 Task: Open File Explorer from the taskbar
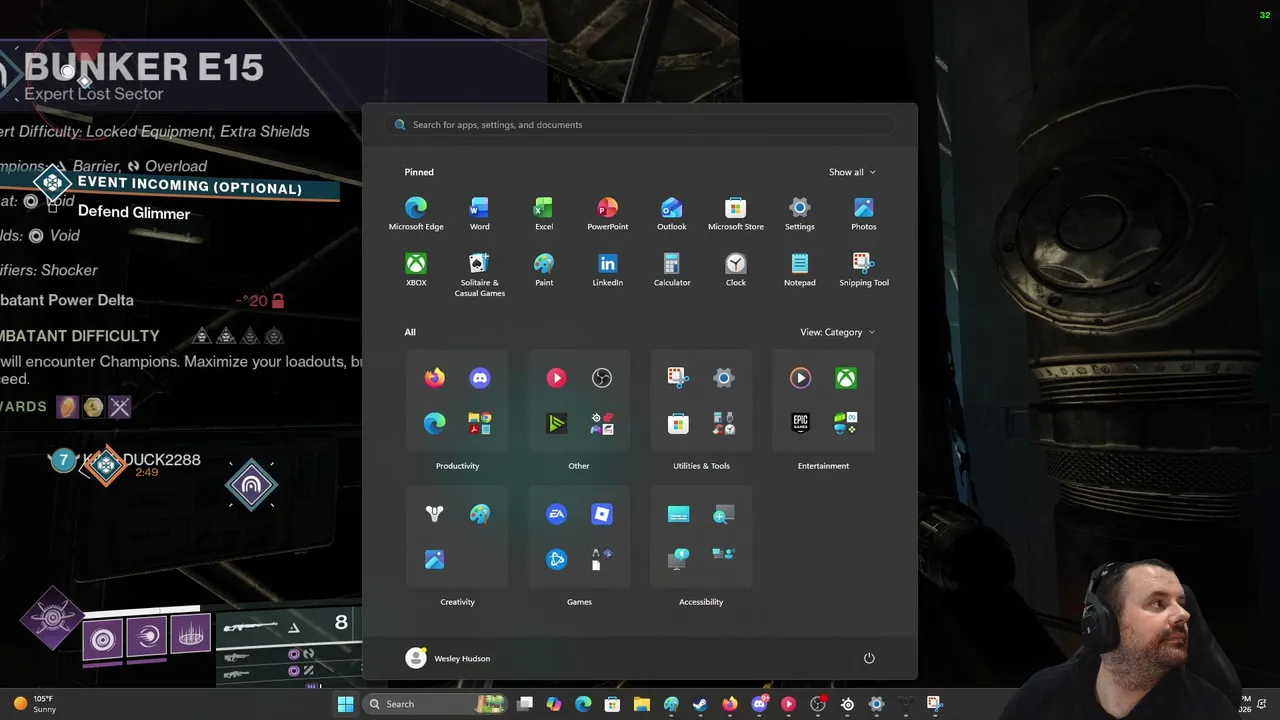(x=642, y=704)
